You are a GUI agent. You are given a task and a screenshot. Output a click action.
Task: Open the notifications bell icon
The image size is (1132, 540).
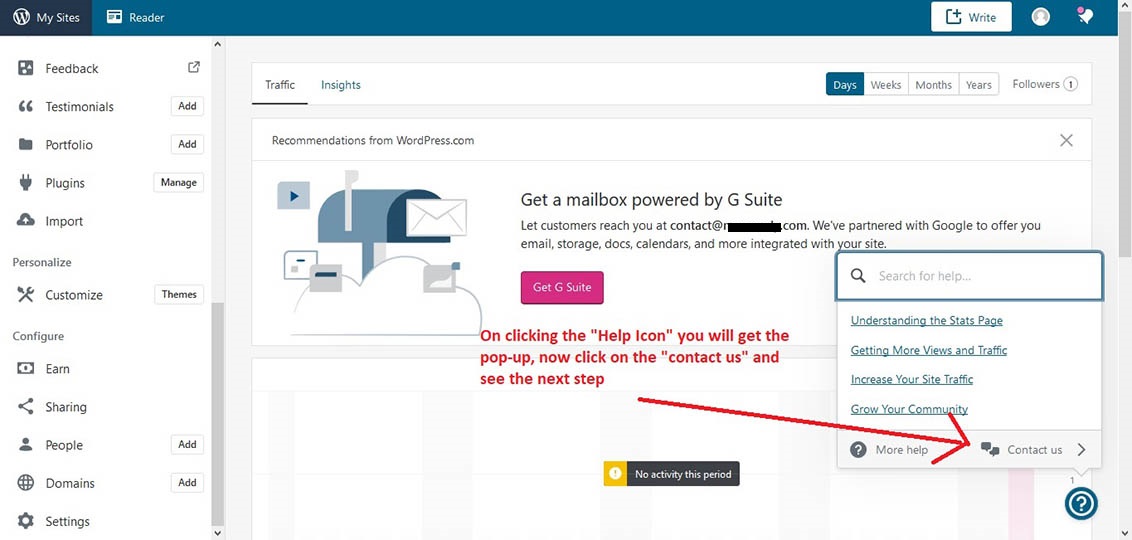(1085, 17)
